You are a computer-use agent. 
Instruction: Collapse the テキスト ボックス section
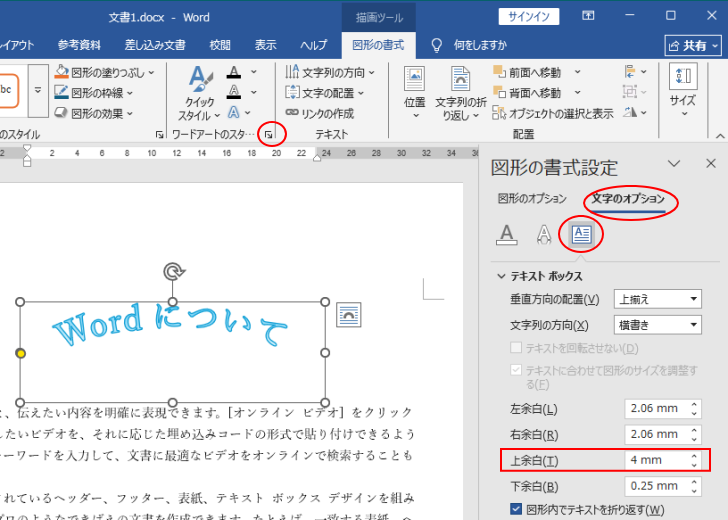(x=501, y=276)
